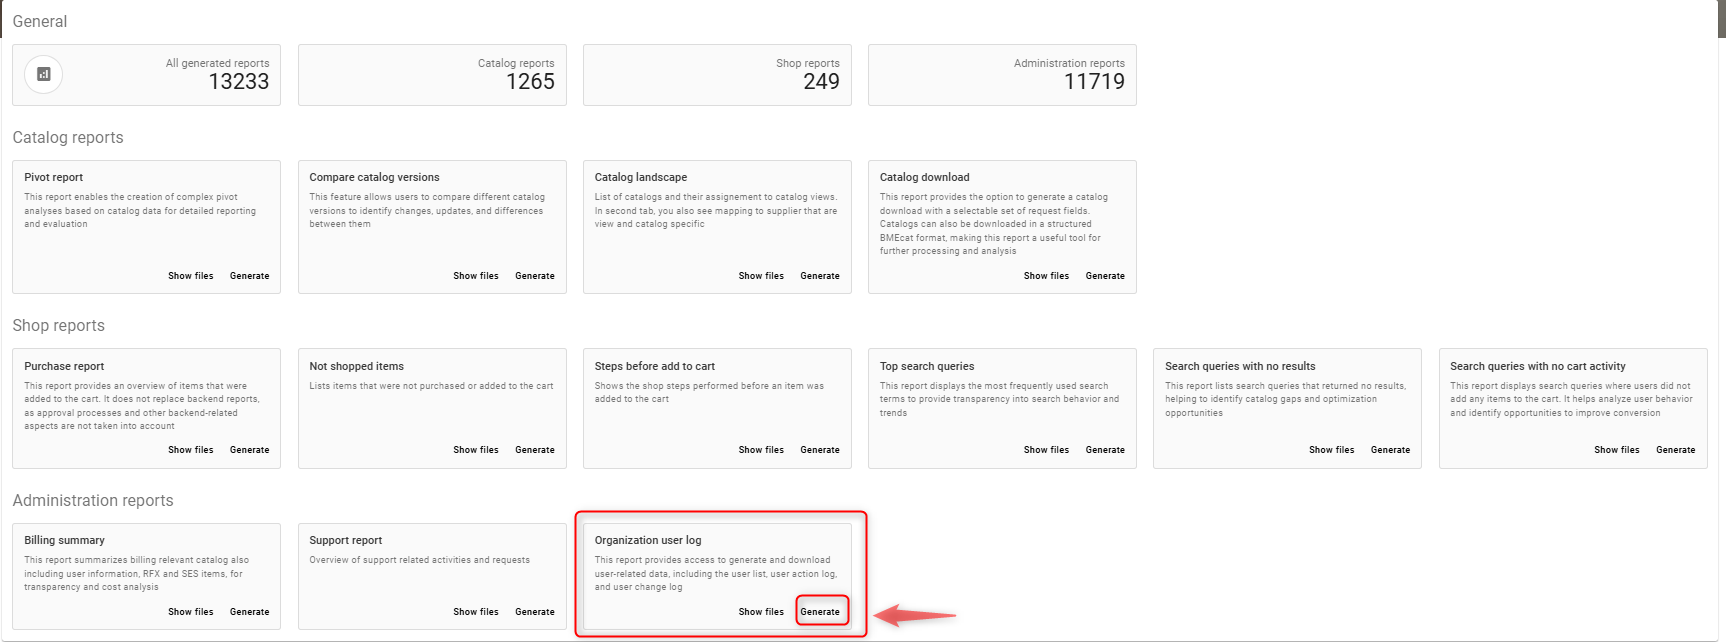Image resolution: width=1726 pixels, height=642 pixels.
Task: Click the vertical scrollbar on the right edge
Action: tap(1721, 20)
